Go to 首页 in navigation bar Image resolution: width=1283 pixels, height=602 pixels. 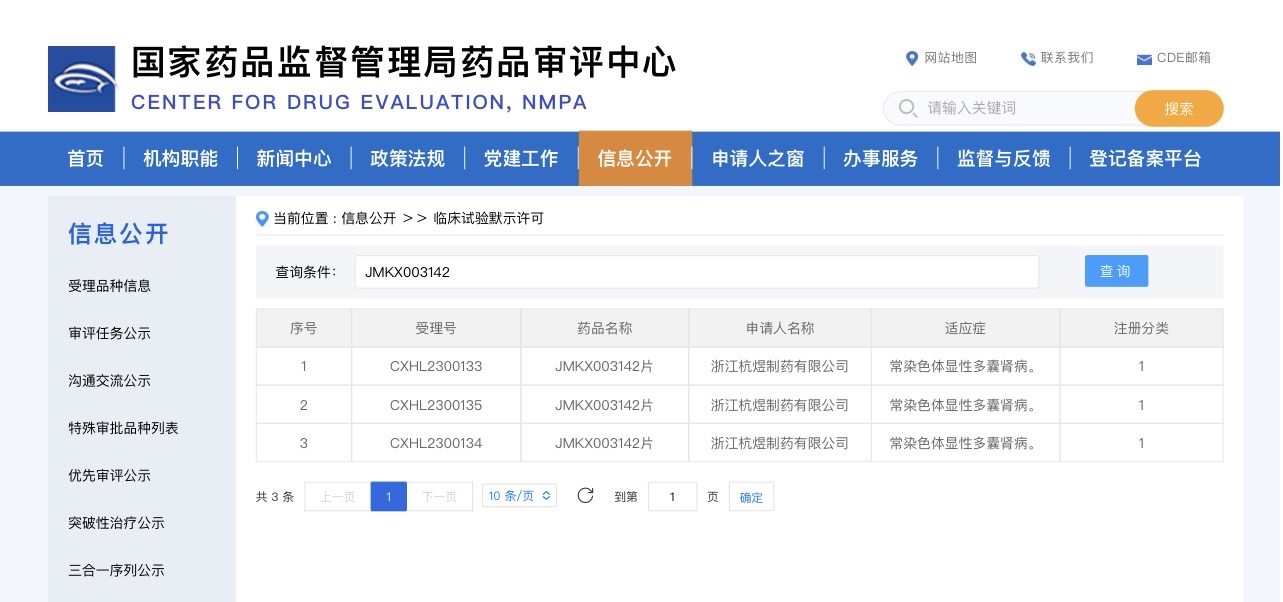[x=85, y=159]
